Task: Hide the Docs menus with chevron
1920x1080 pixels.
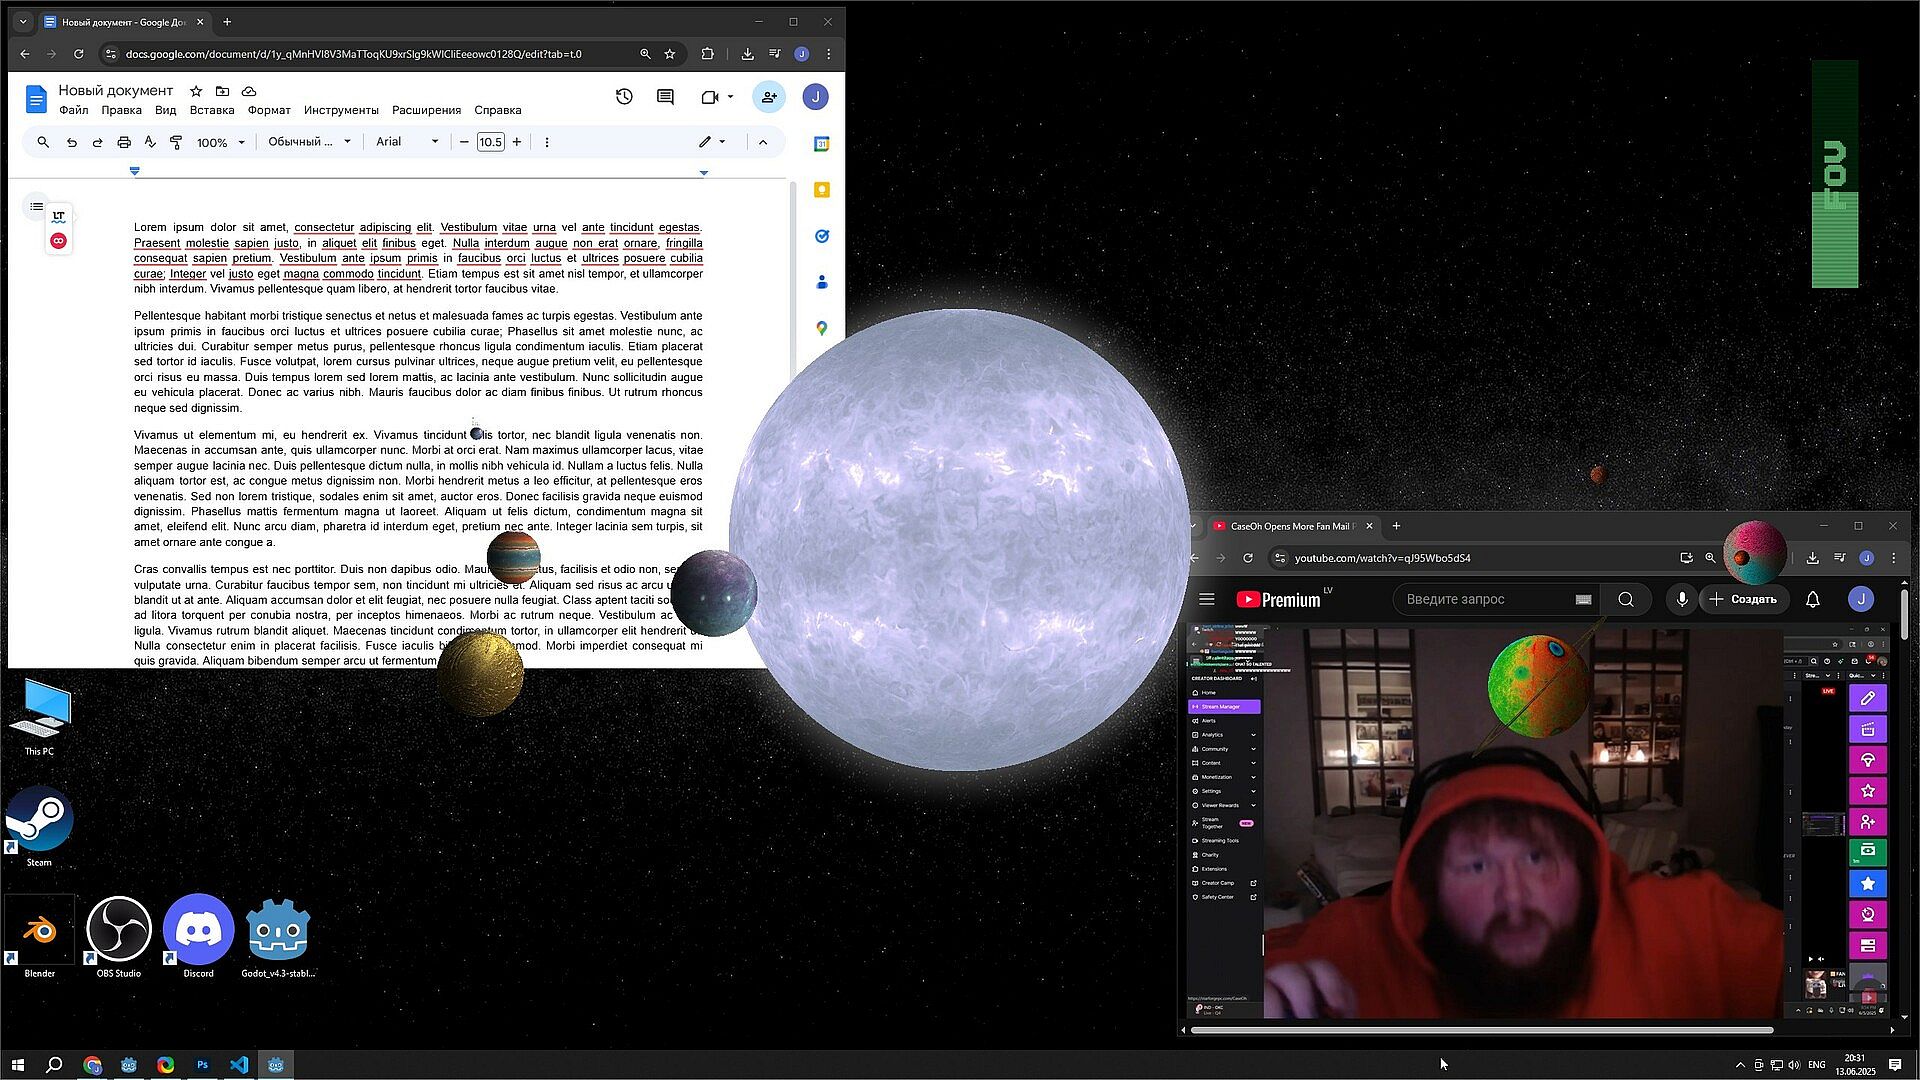Action: click(x=763, y=142)
